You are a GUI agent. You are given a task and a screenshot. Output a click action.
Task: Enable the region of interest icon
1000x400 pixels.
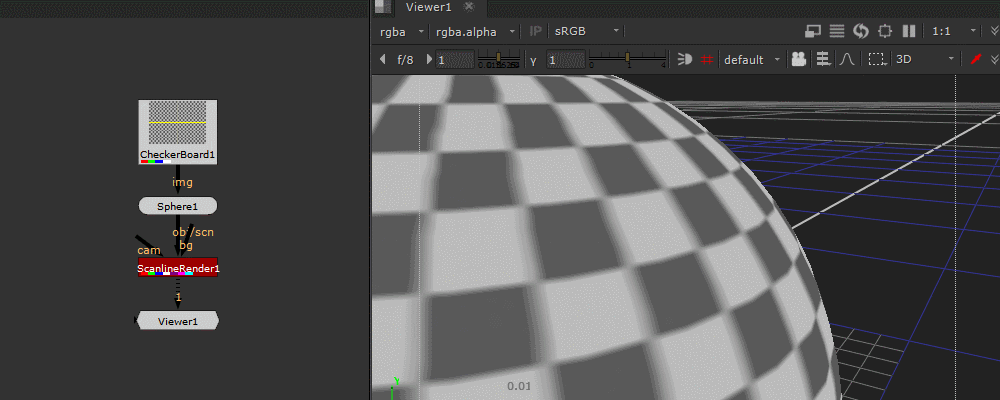885,31
